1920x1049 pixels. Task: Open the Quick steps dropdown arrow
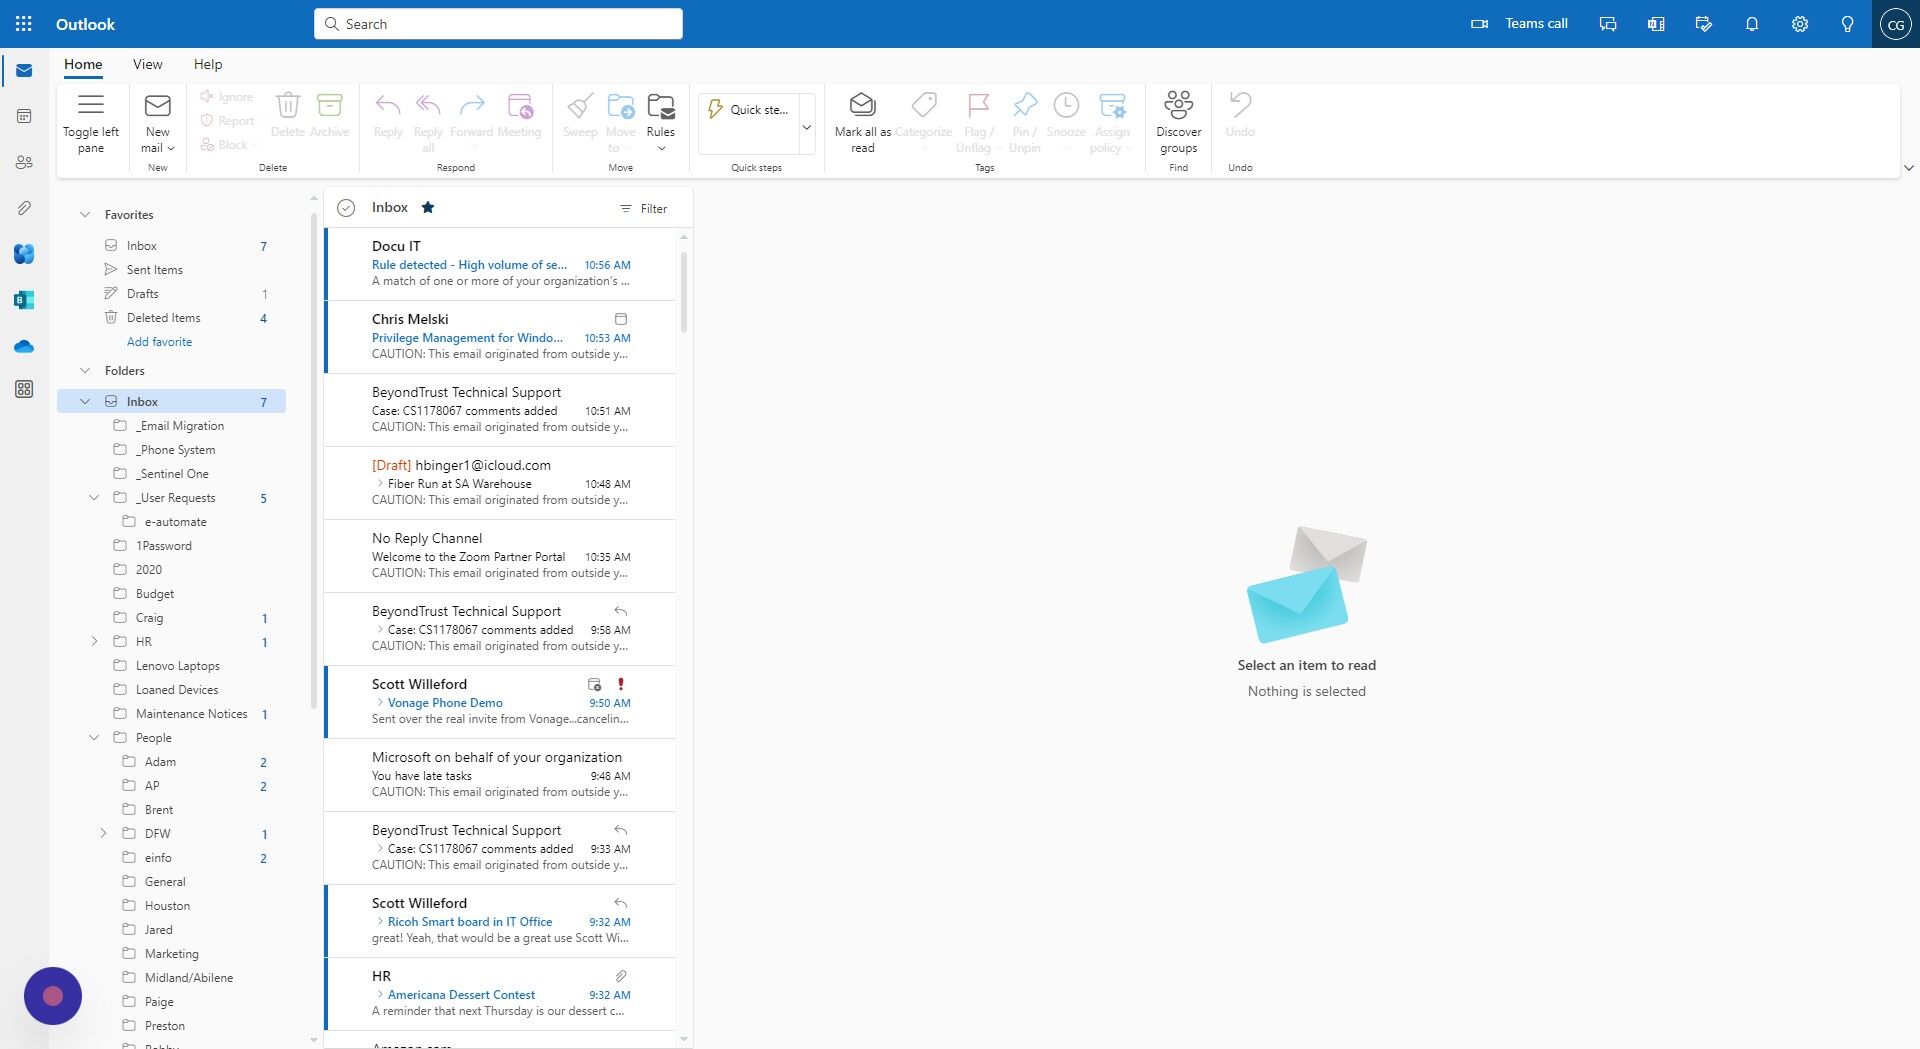(x=806, y=126)
